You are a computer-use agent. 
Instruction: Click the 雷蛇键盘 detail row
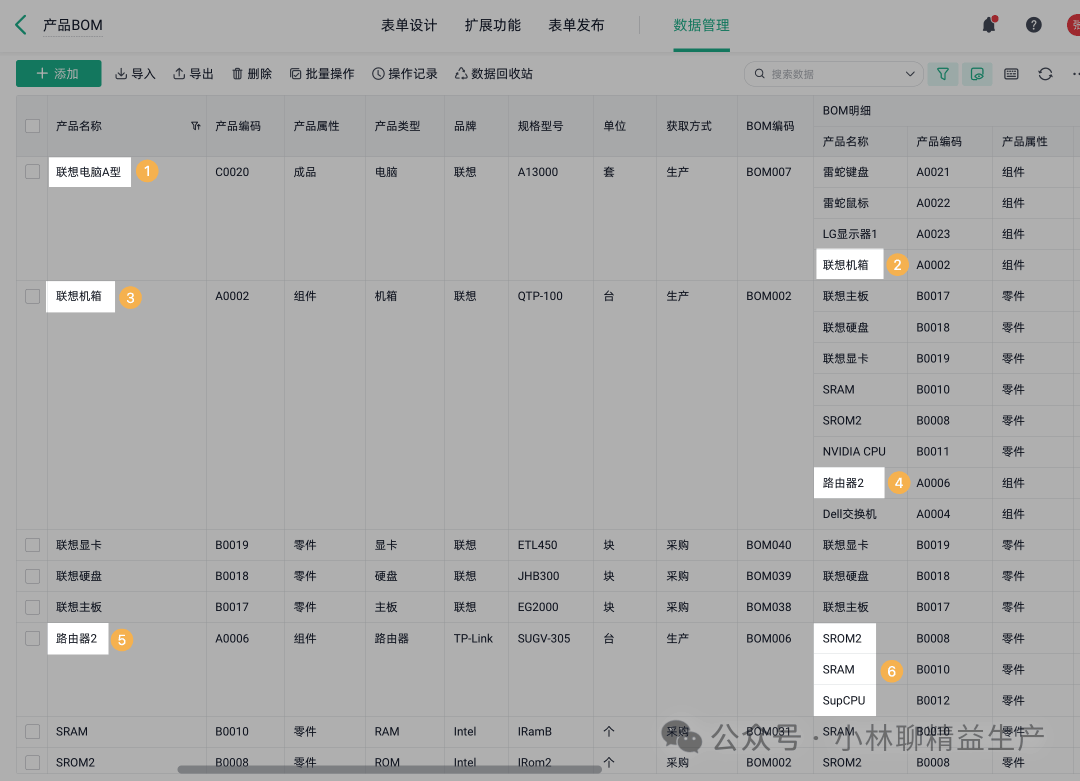coord(846,171)
